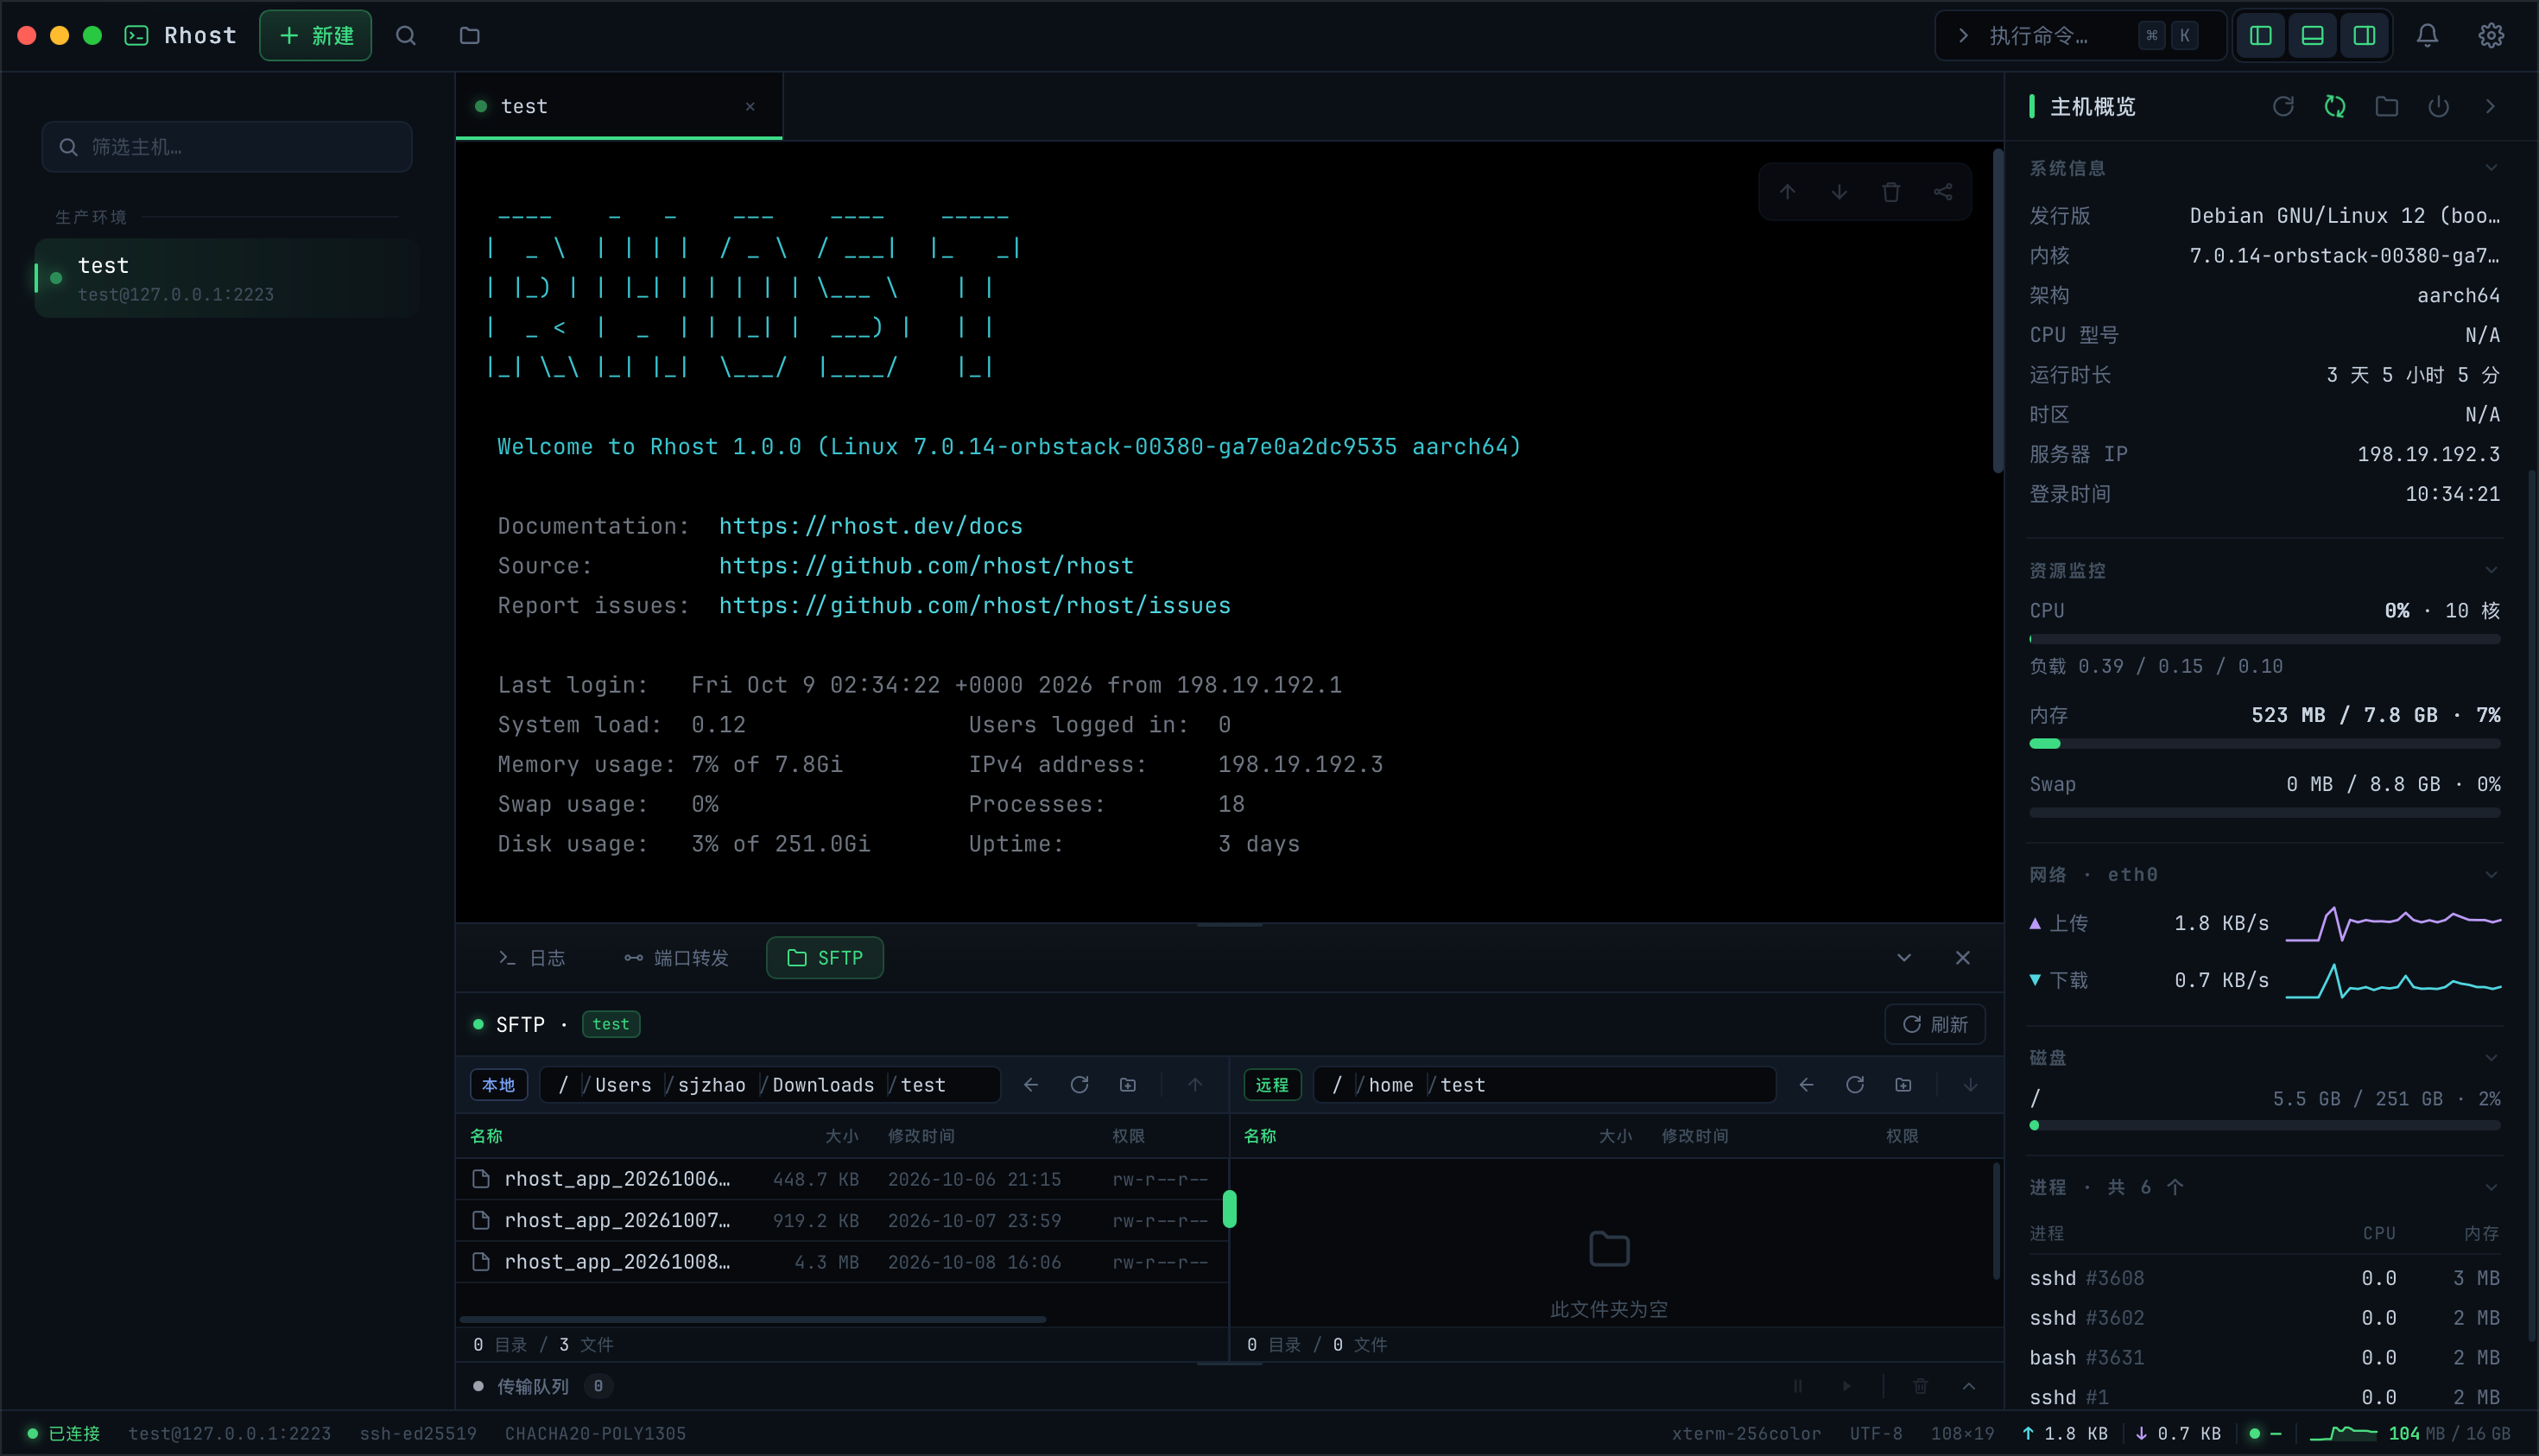This screenshot has height=1456, width=2539.
Task: Collapse the bottom panel chevron
Action: [1904, 958]
